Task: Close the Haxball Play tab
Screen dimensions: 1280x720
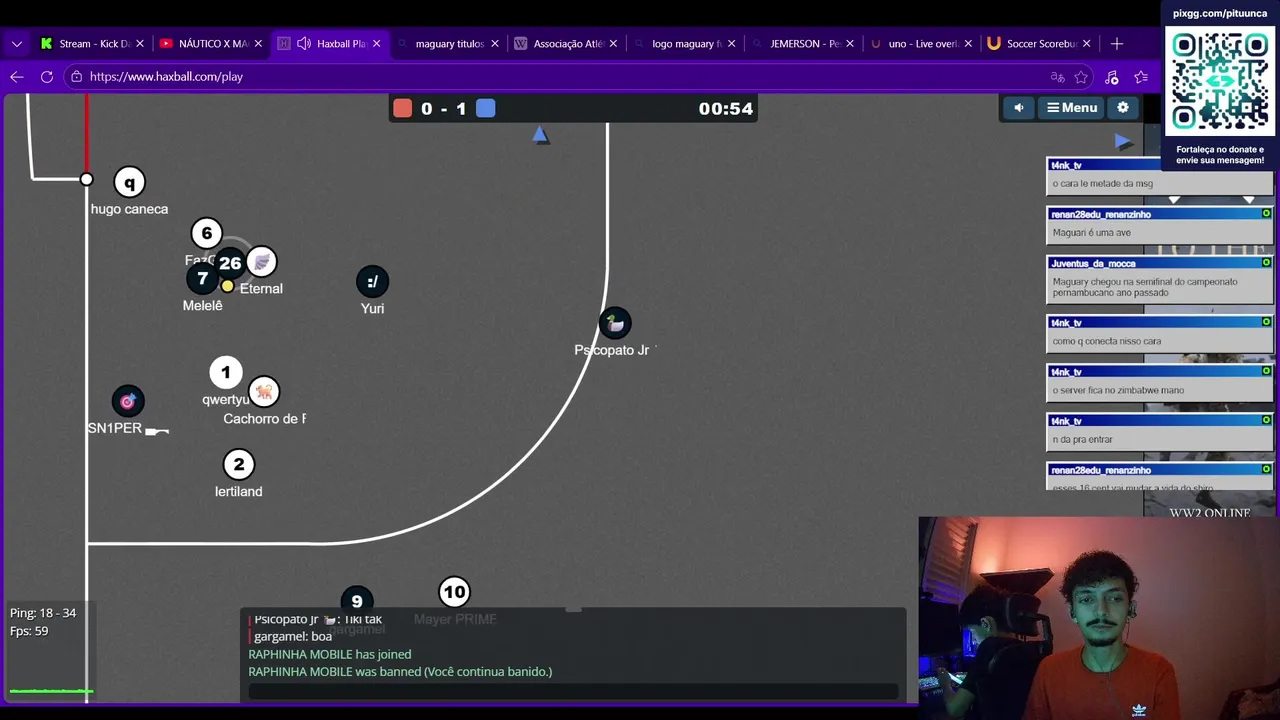Action: coord(377,44)
